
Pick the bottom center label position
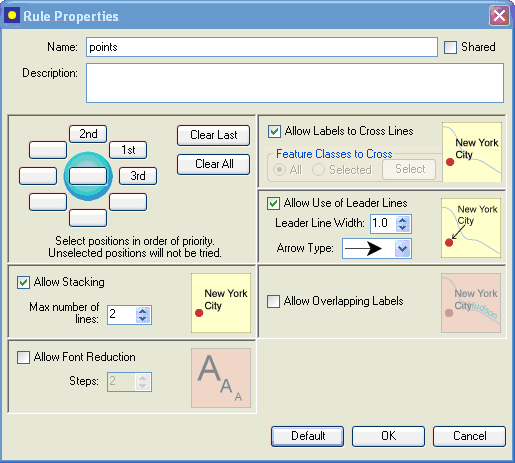coord(88,218)
